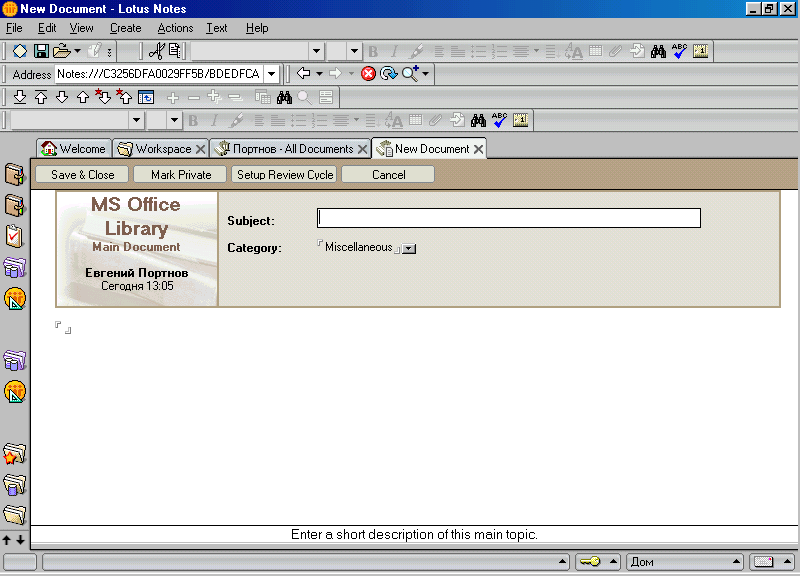The width and height of the screenshot is (800, 576).
Task: Toggle Italic in the topmost toolbar
Action: 394,51
